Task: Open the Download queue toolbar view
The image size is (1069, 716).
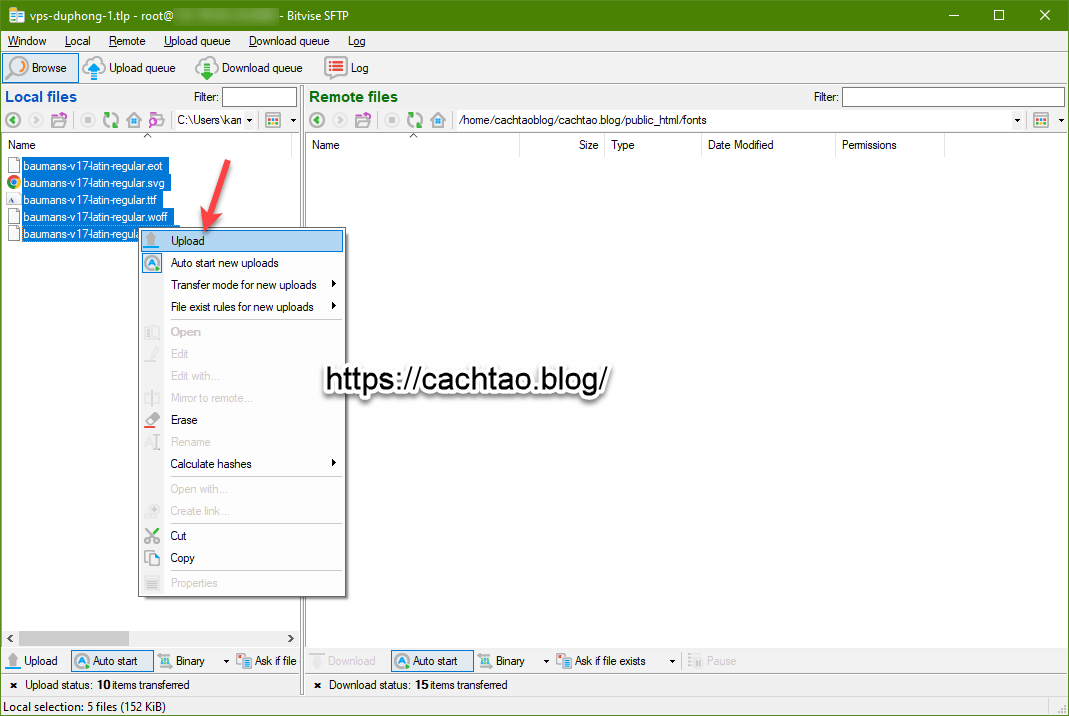Action: (249, 68)
